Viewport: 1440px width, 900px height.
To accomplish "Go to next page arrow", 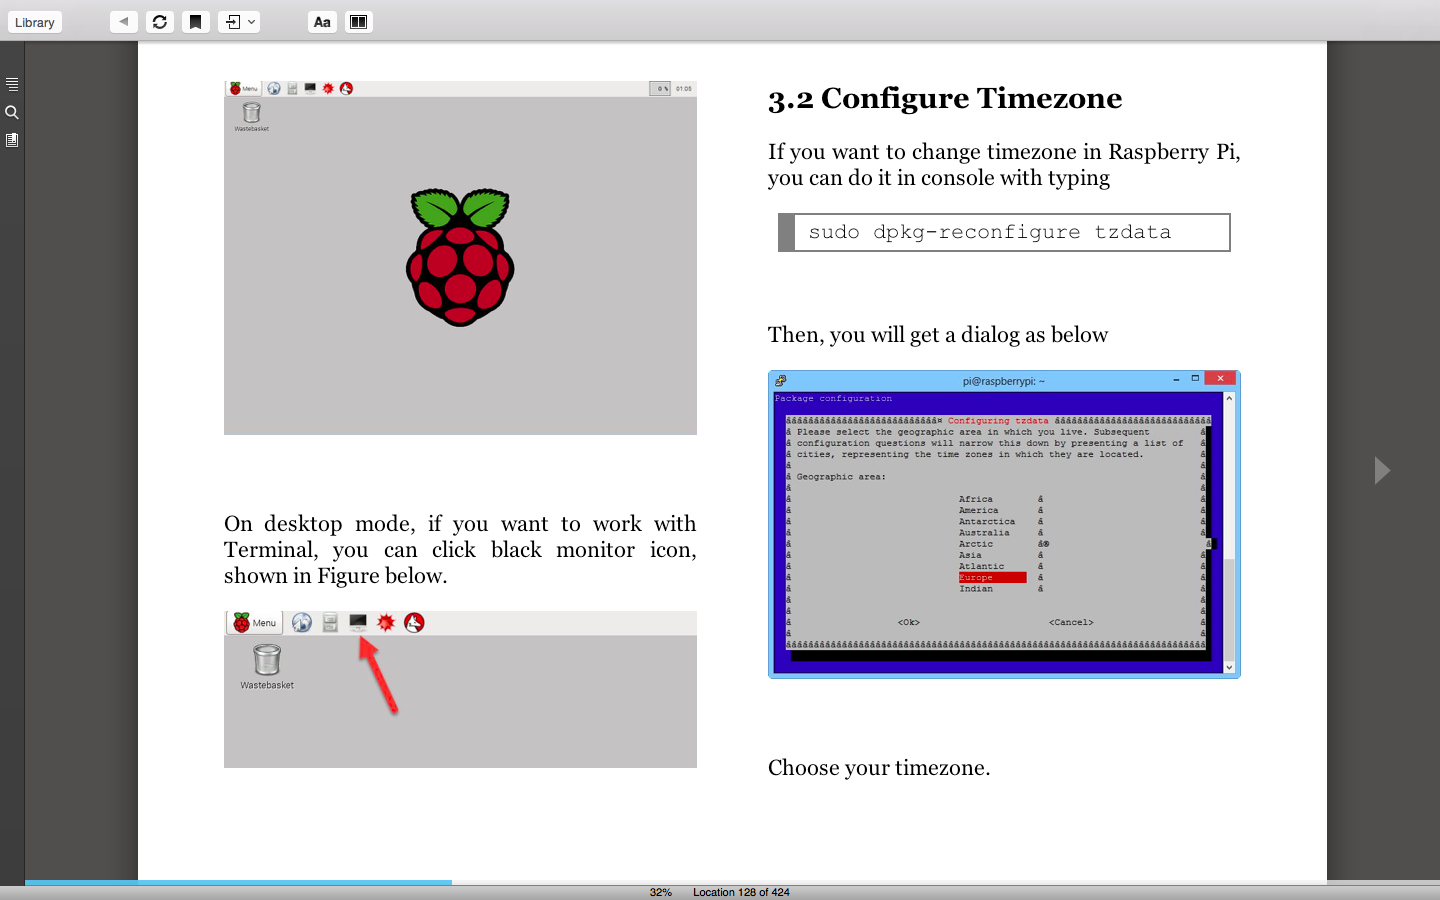I will pos(1382,470).
